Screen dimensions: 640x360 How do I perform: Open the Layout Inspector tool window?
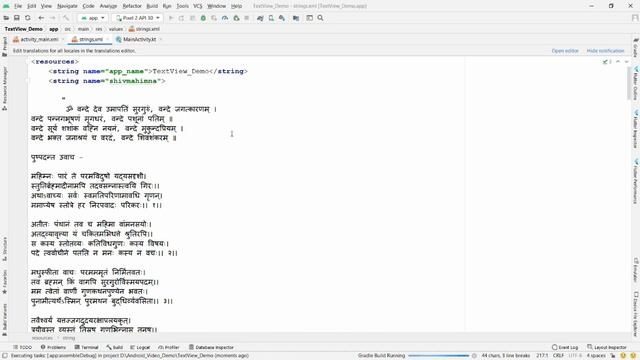pos(607,347)
